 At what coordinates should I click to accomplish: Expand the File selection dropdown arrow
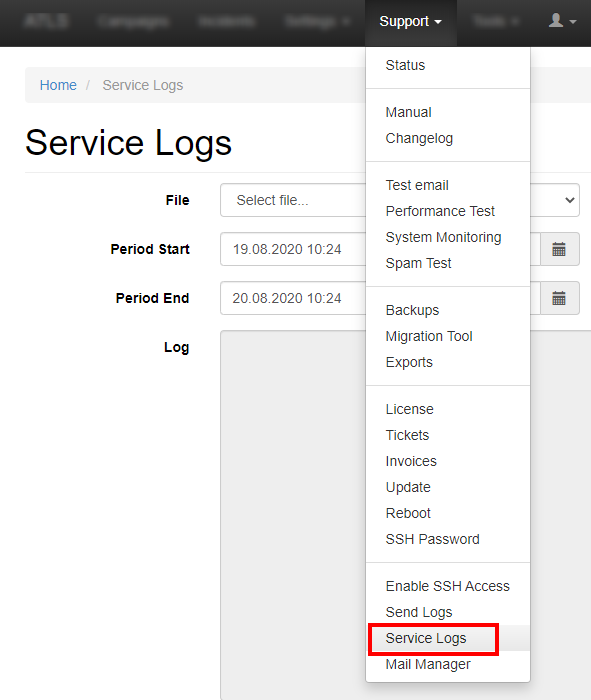[x=570, y=200]
